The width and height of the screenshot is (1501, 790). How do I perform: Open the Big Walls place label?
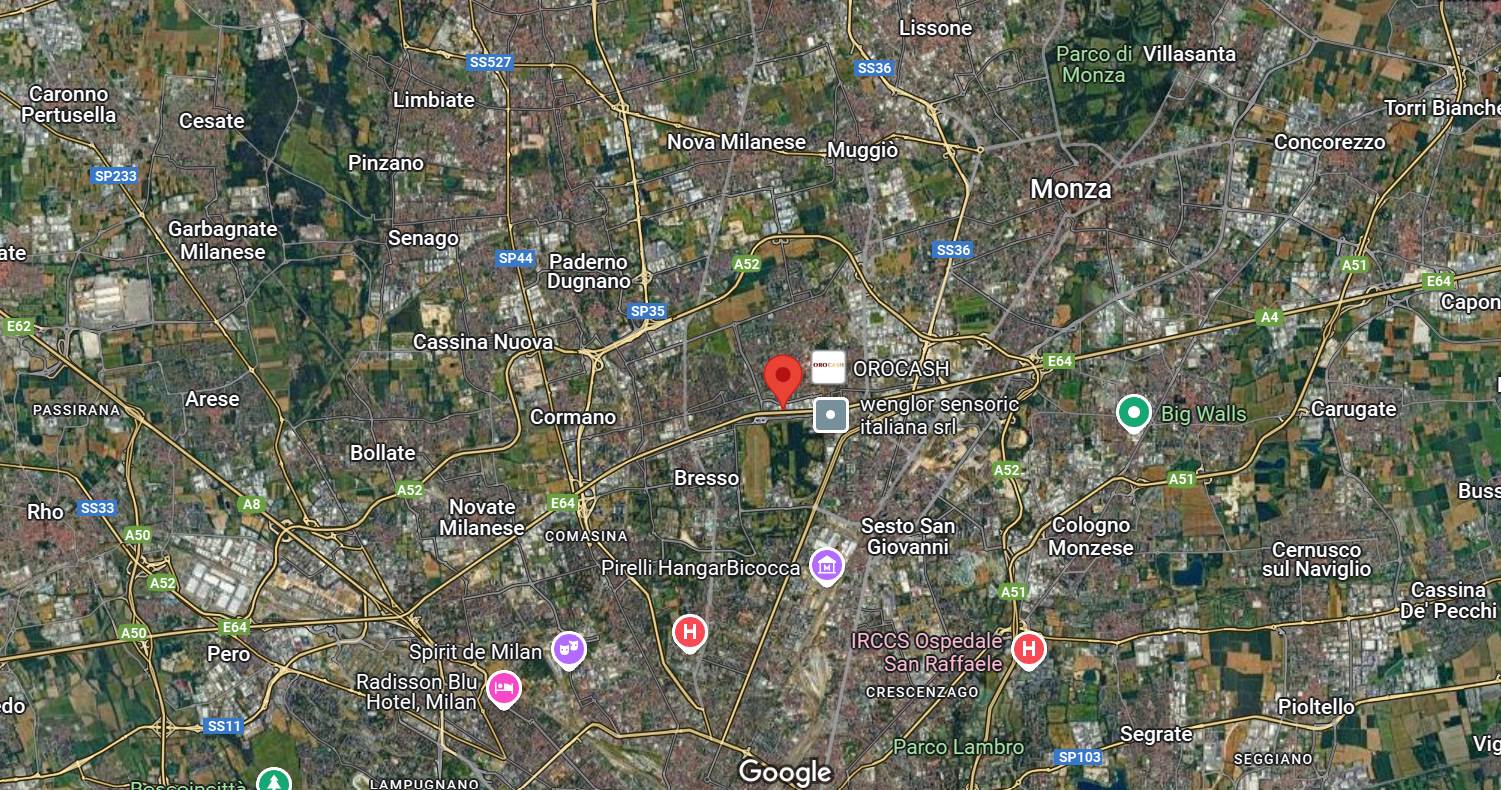pyautogui.click(x=1204, y=414)
